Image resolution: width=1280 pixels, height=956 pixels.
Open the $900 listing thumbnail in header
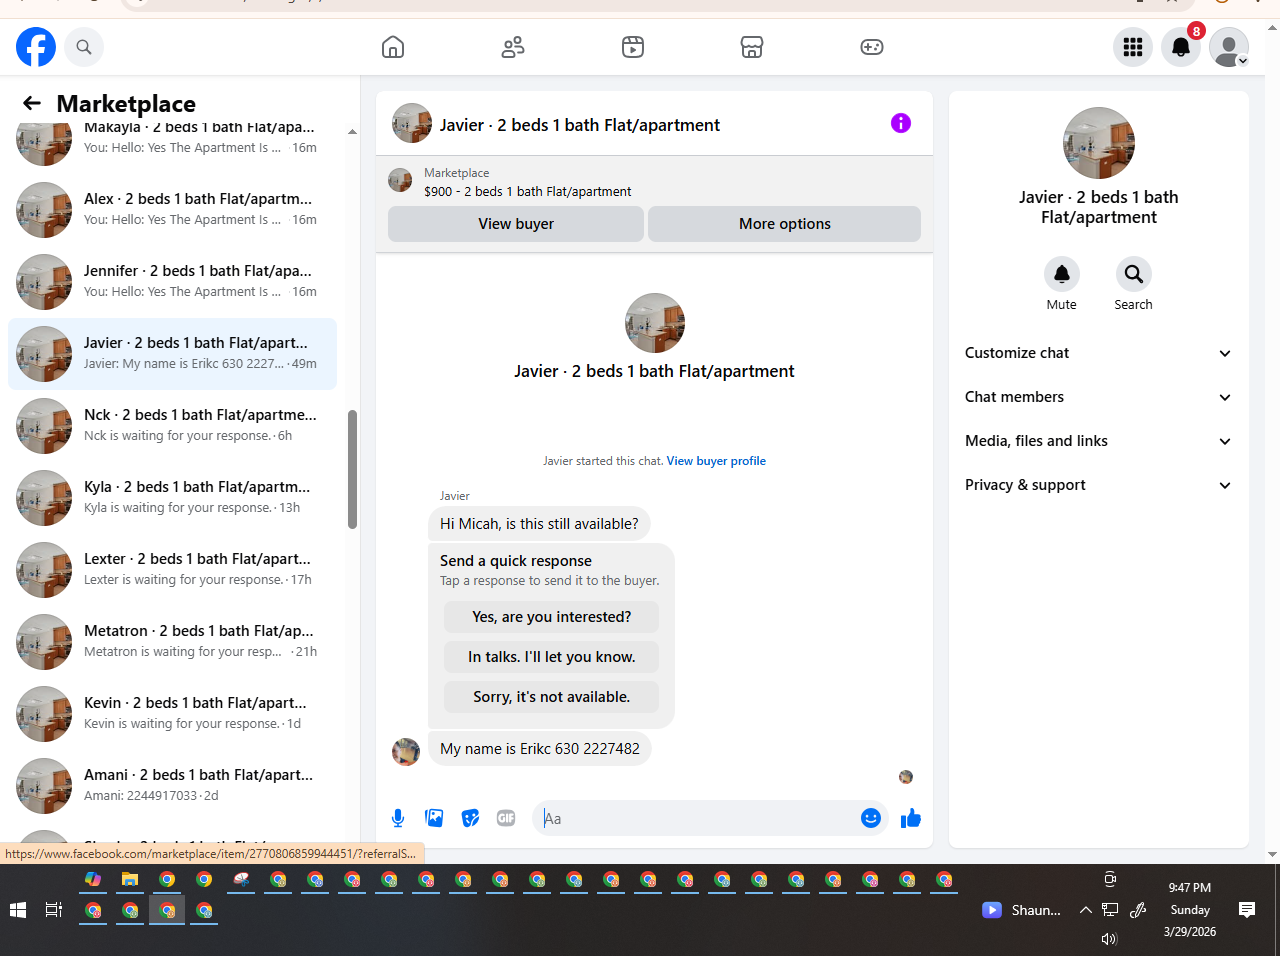(400, 181)
